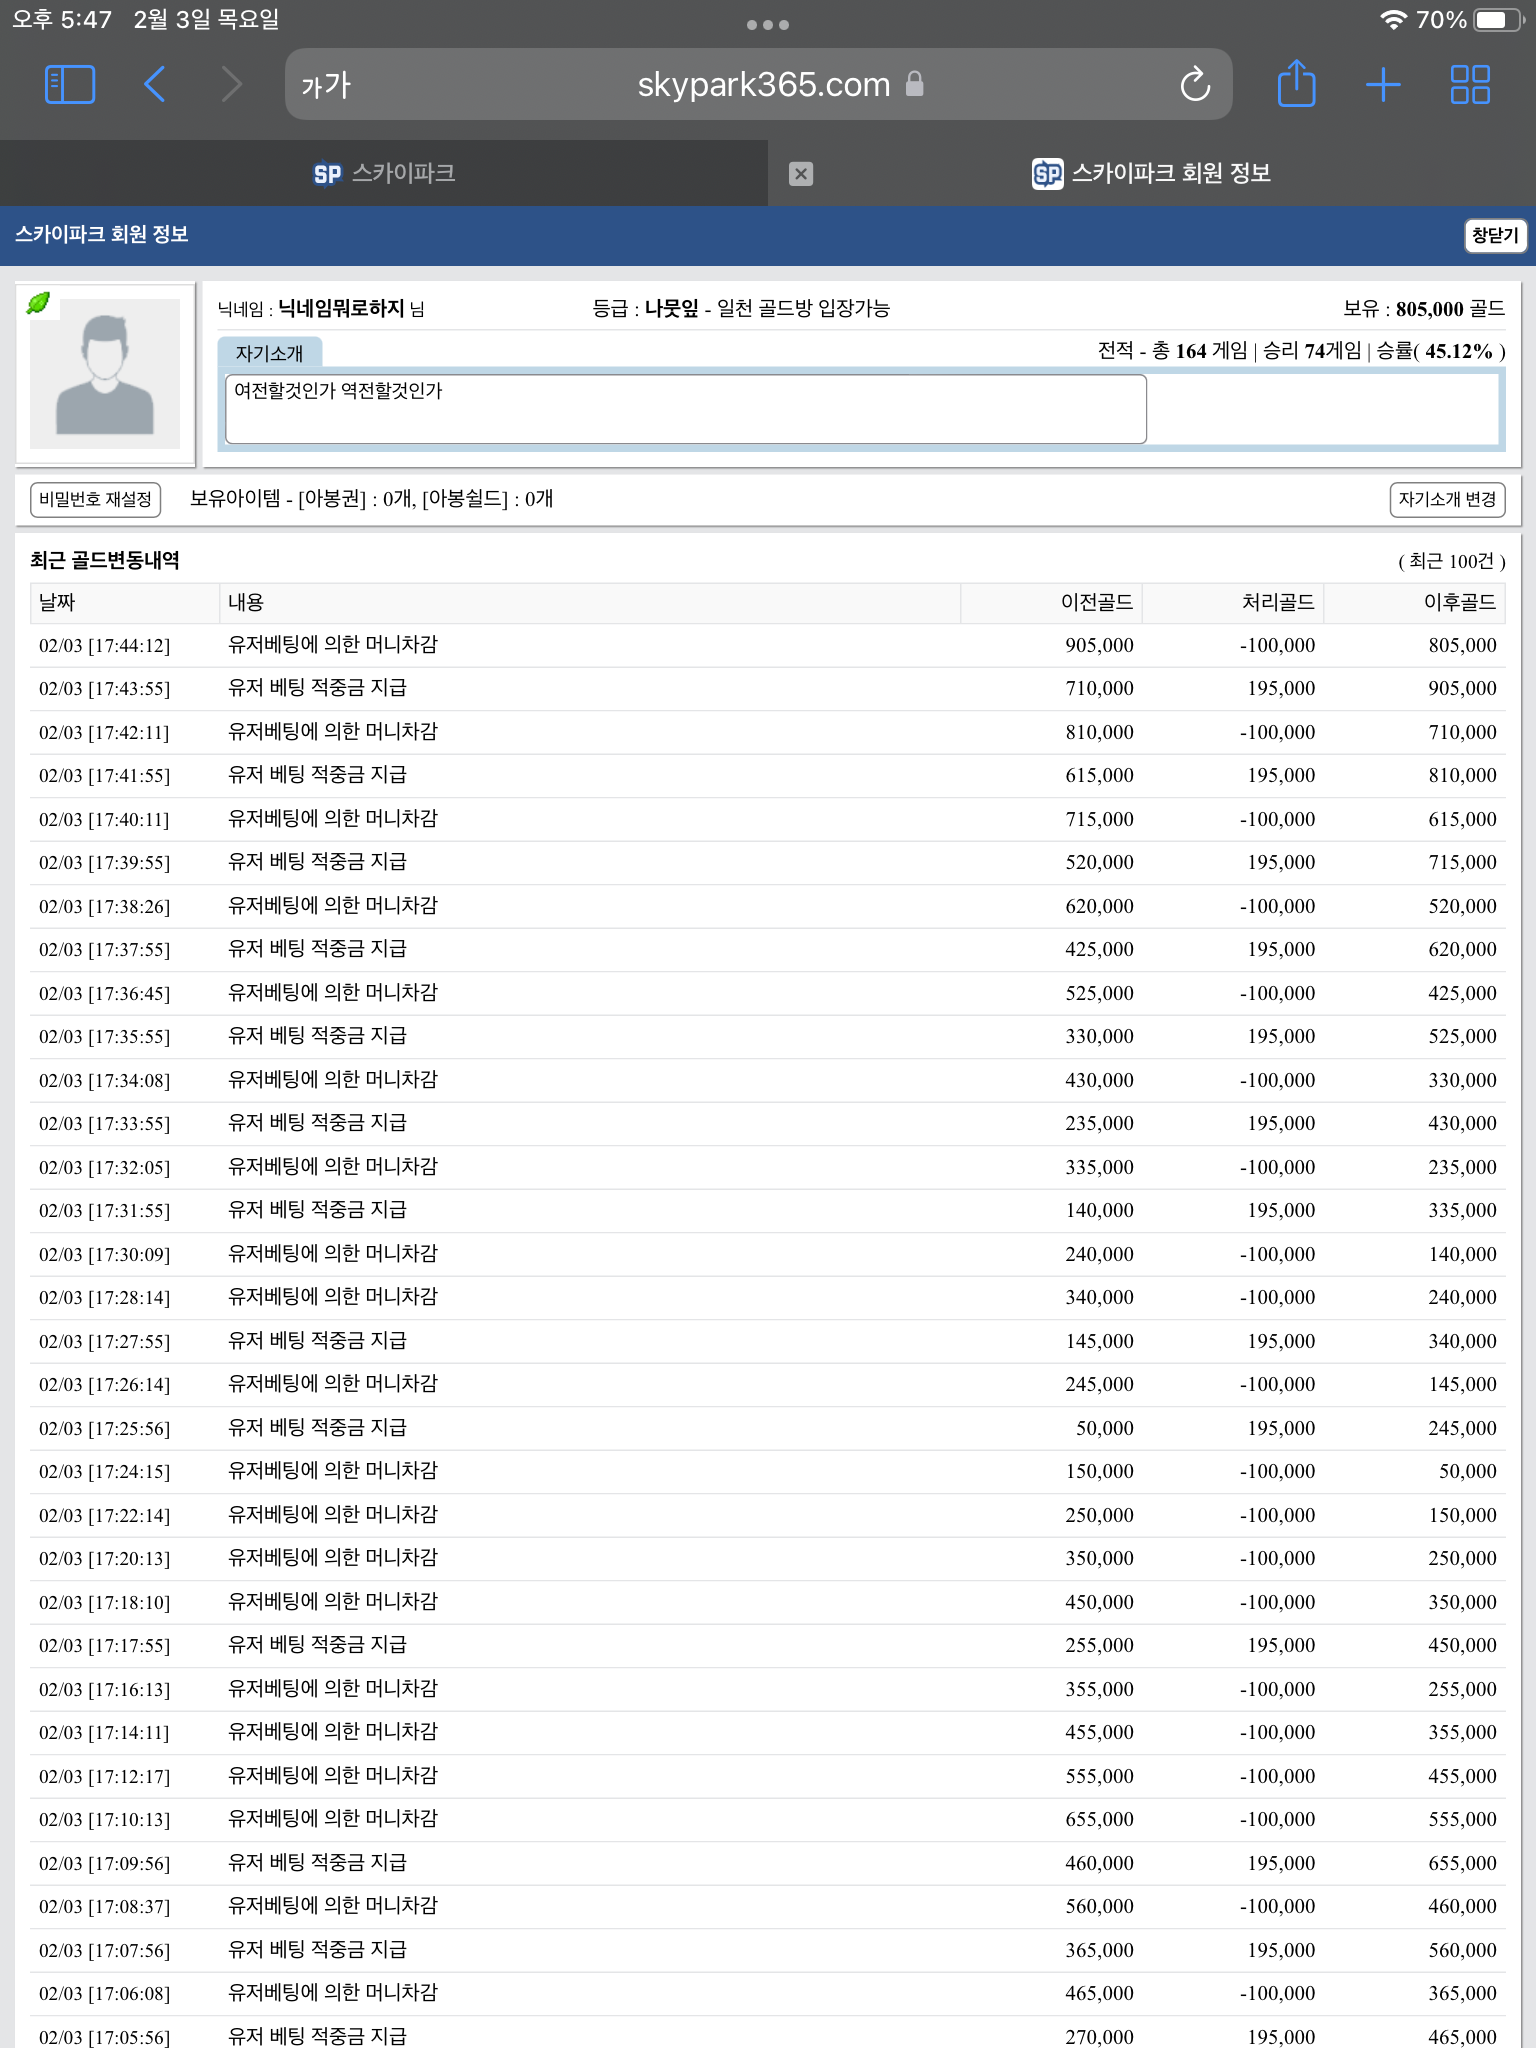
Task: Click the grade text 나뭇잎
Action: (671, 308)
